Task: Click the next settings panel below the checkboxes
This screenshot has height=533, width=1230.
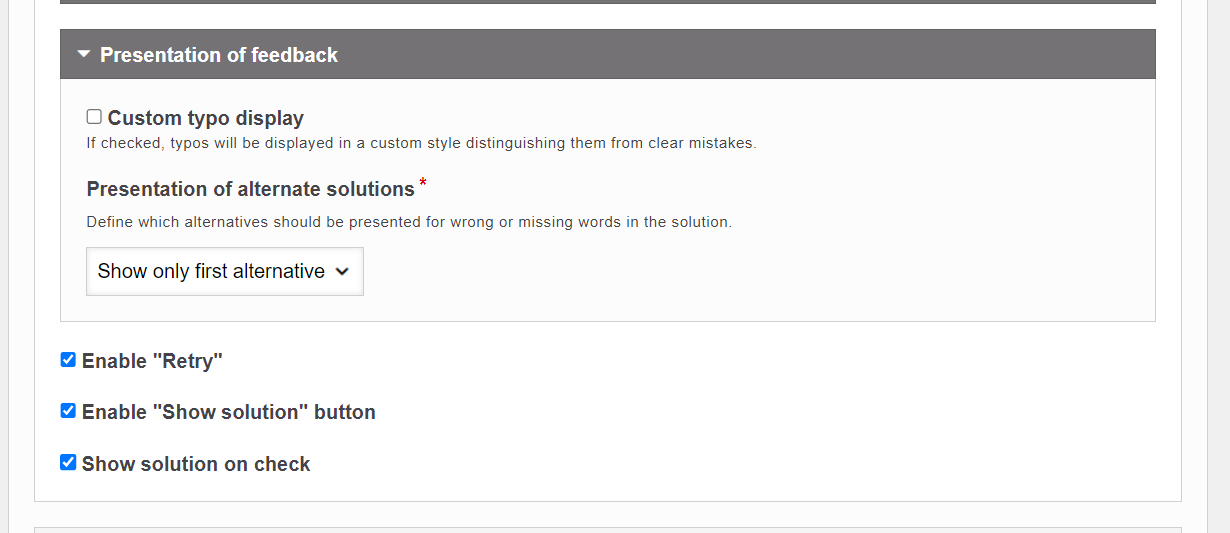Action: (608, 530)
